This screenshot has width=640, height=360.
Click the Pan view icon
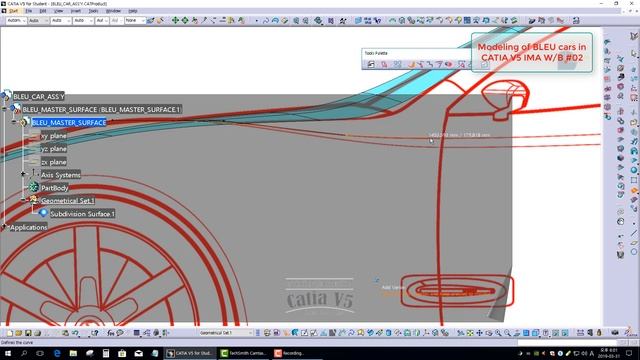pyautogui.click(x=480, y=333)
